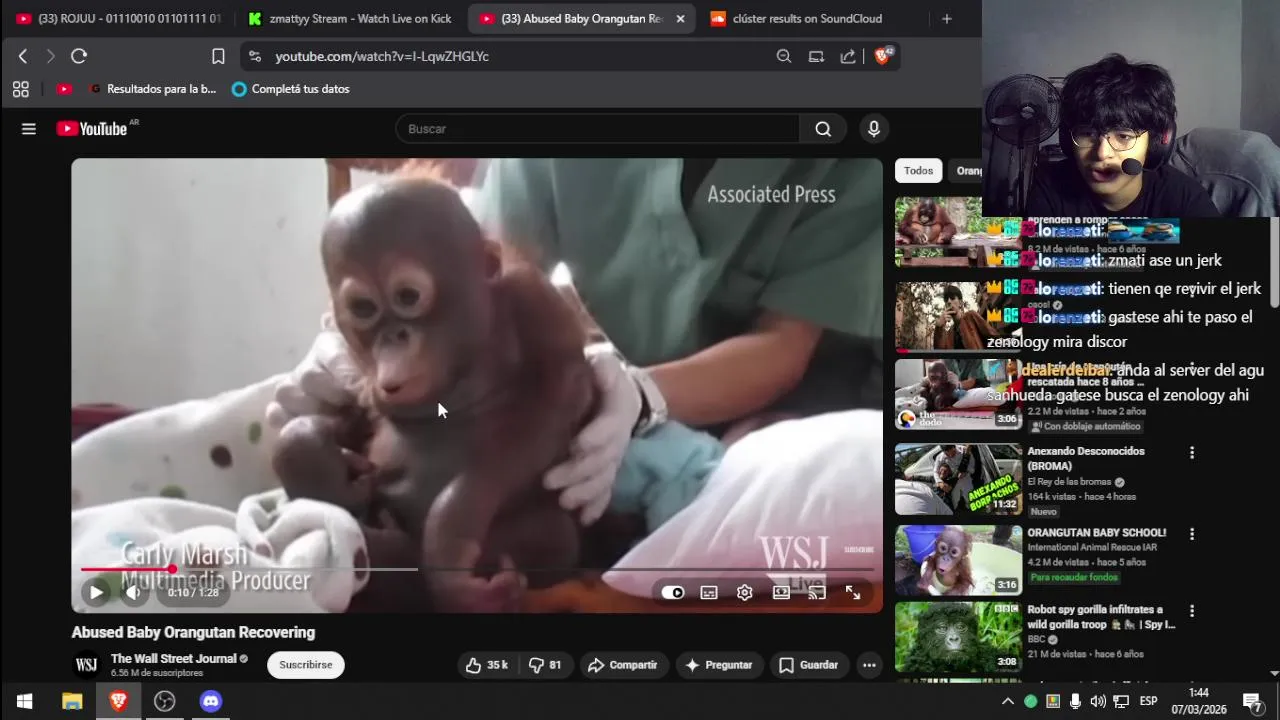Open options menu for Robot spy gorilla video

(1191, 611)
